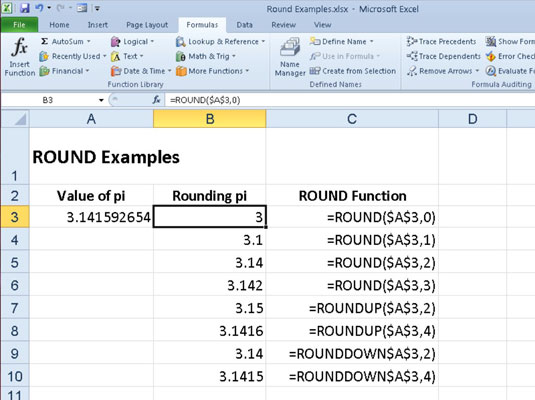This screenshot has width=535, height=400.
Task: Open the Undo history dropdown arrow
Action: pyautogui.click(x=49, y=8)
